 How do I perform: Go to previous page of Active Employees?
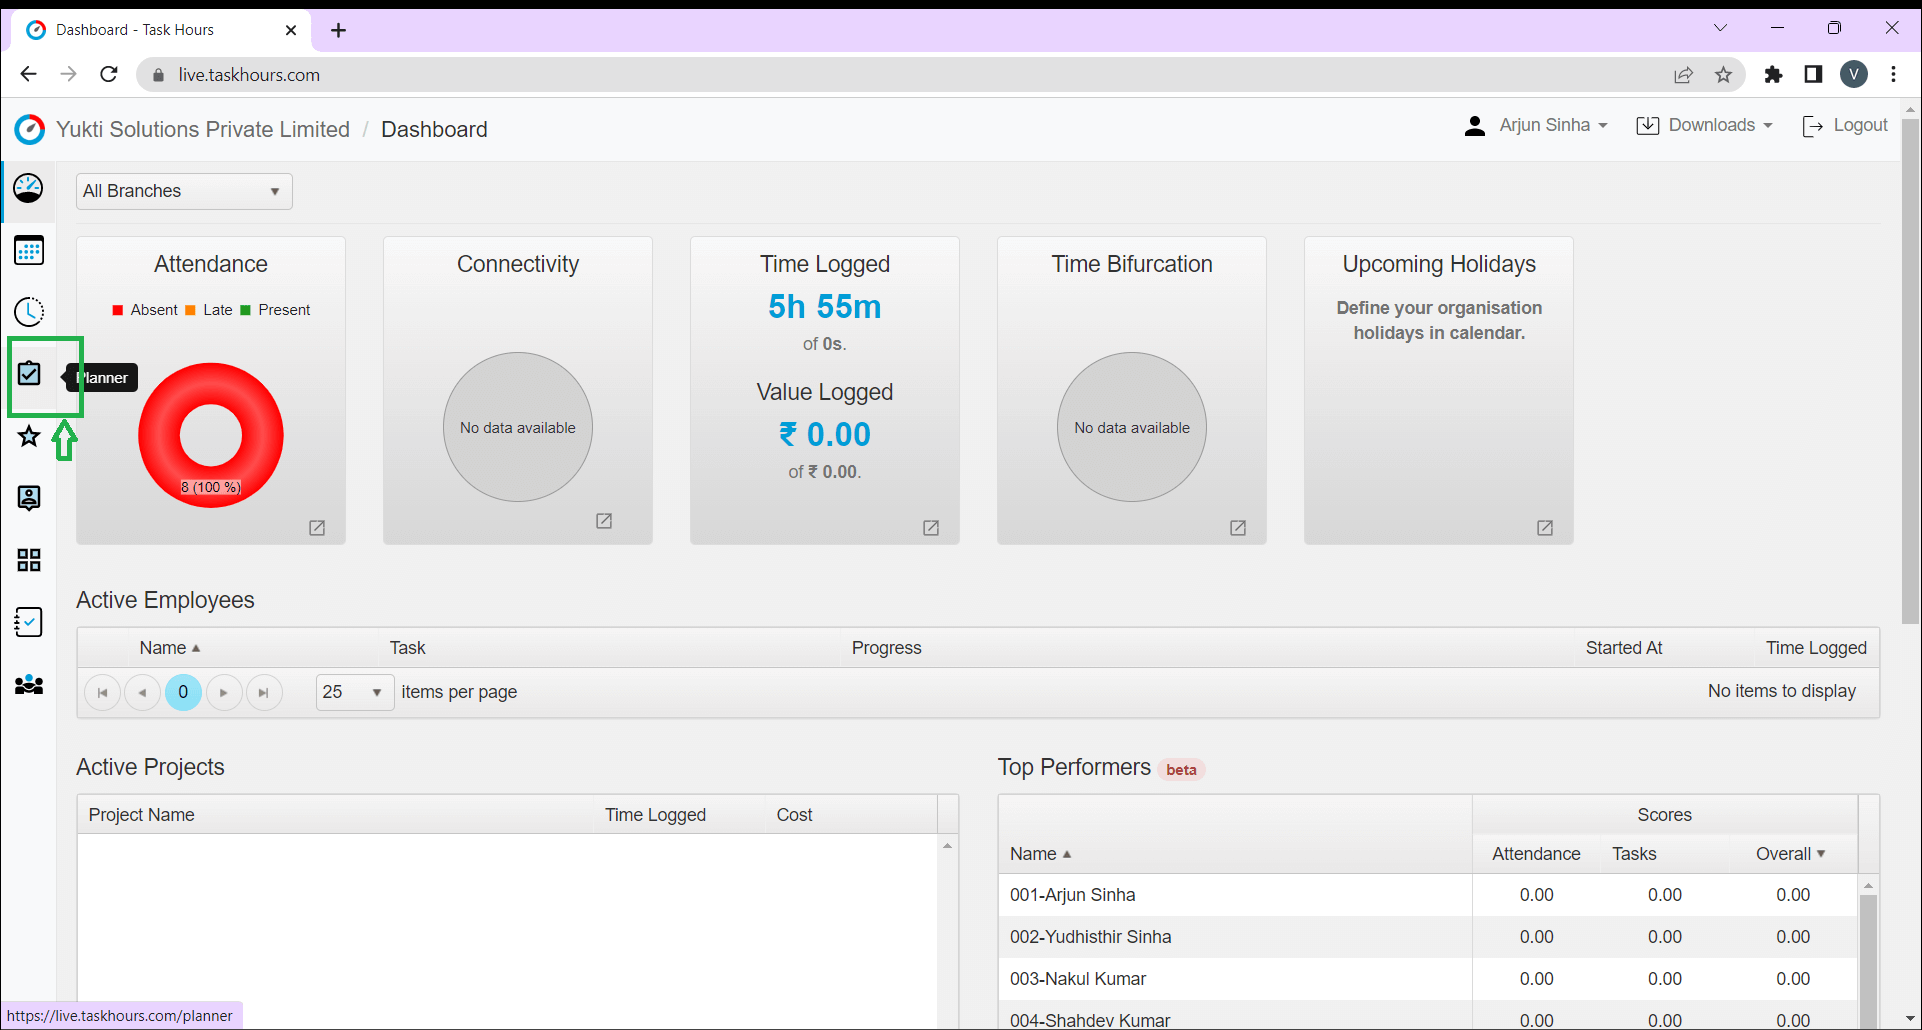pyautogui.click(x=142, y=692)
